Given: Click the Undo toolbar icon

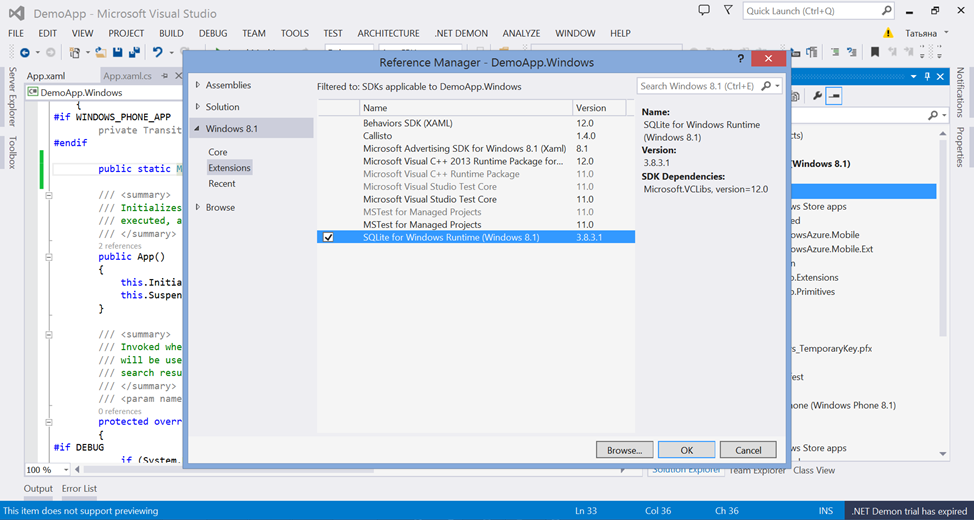Looking at the screenshot, I should (x=158, y=53).
